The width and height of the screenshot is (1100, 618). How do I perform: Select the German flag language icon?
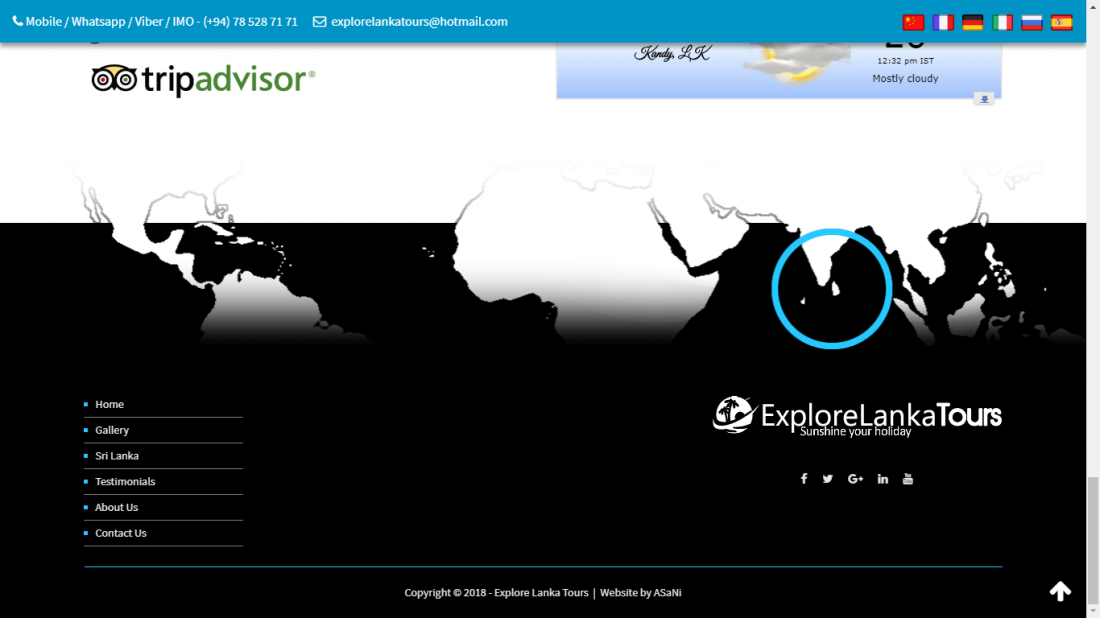click(x=972, y=22)
